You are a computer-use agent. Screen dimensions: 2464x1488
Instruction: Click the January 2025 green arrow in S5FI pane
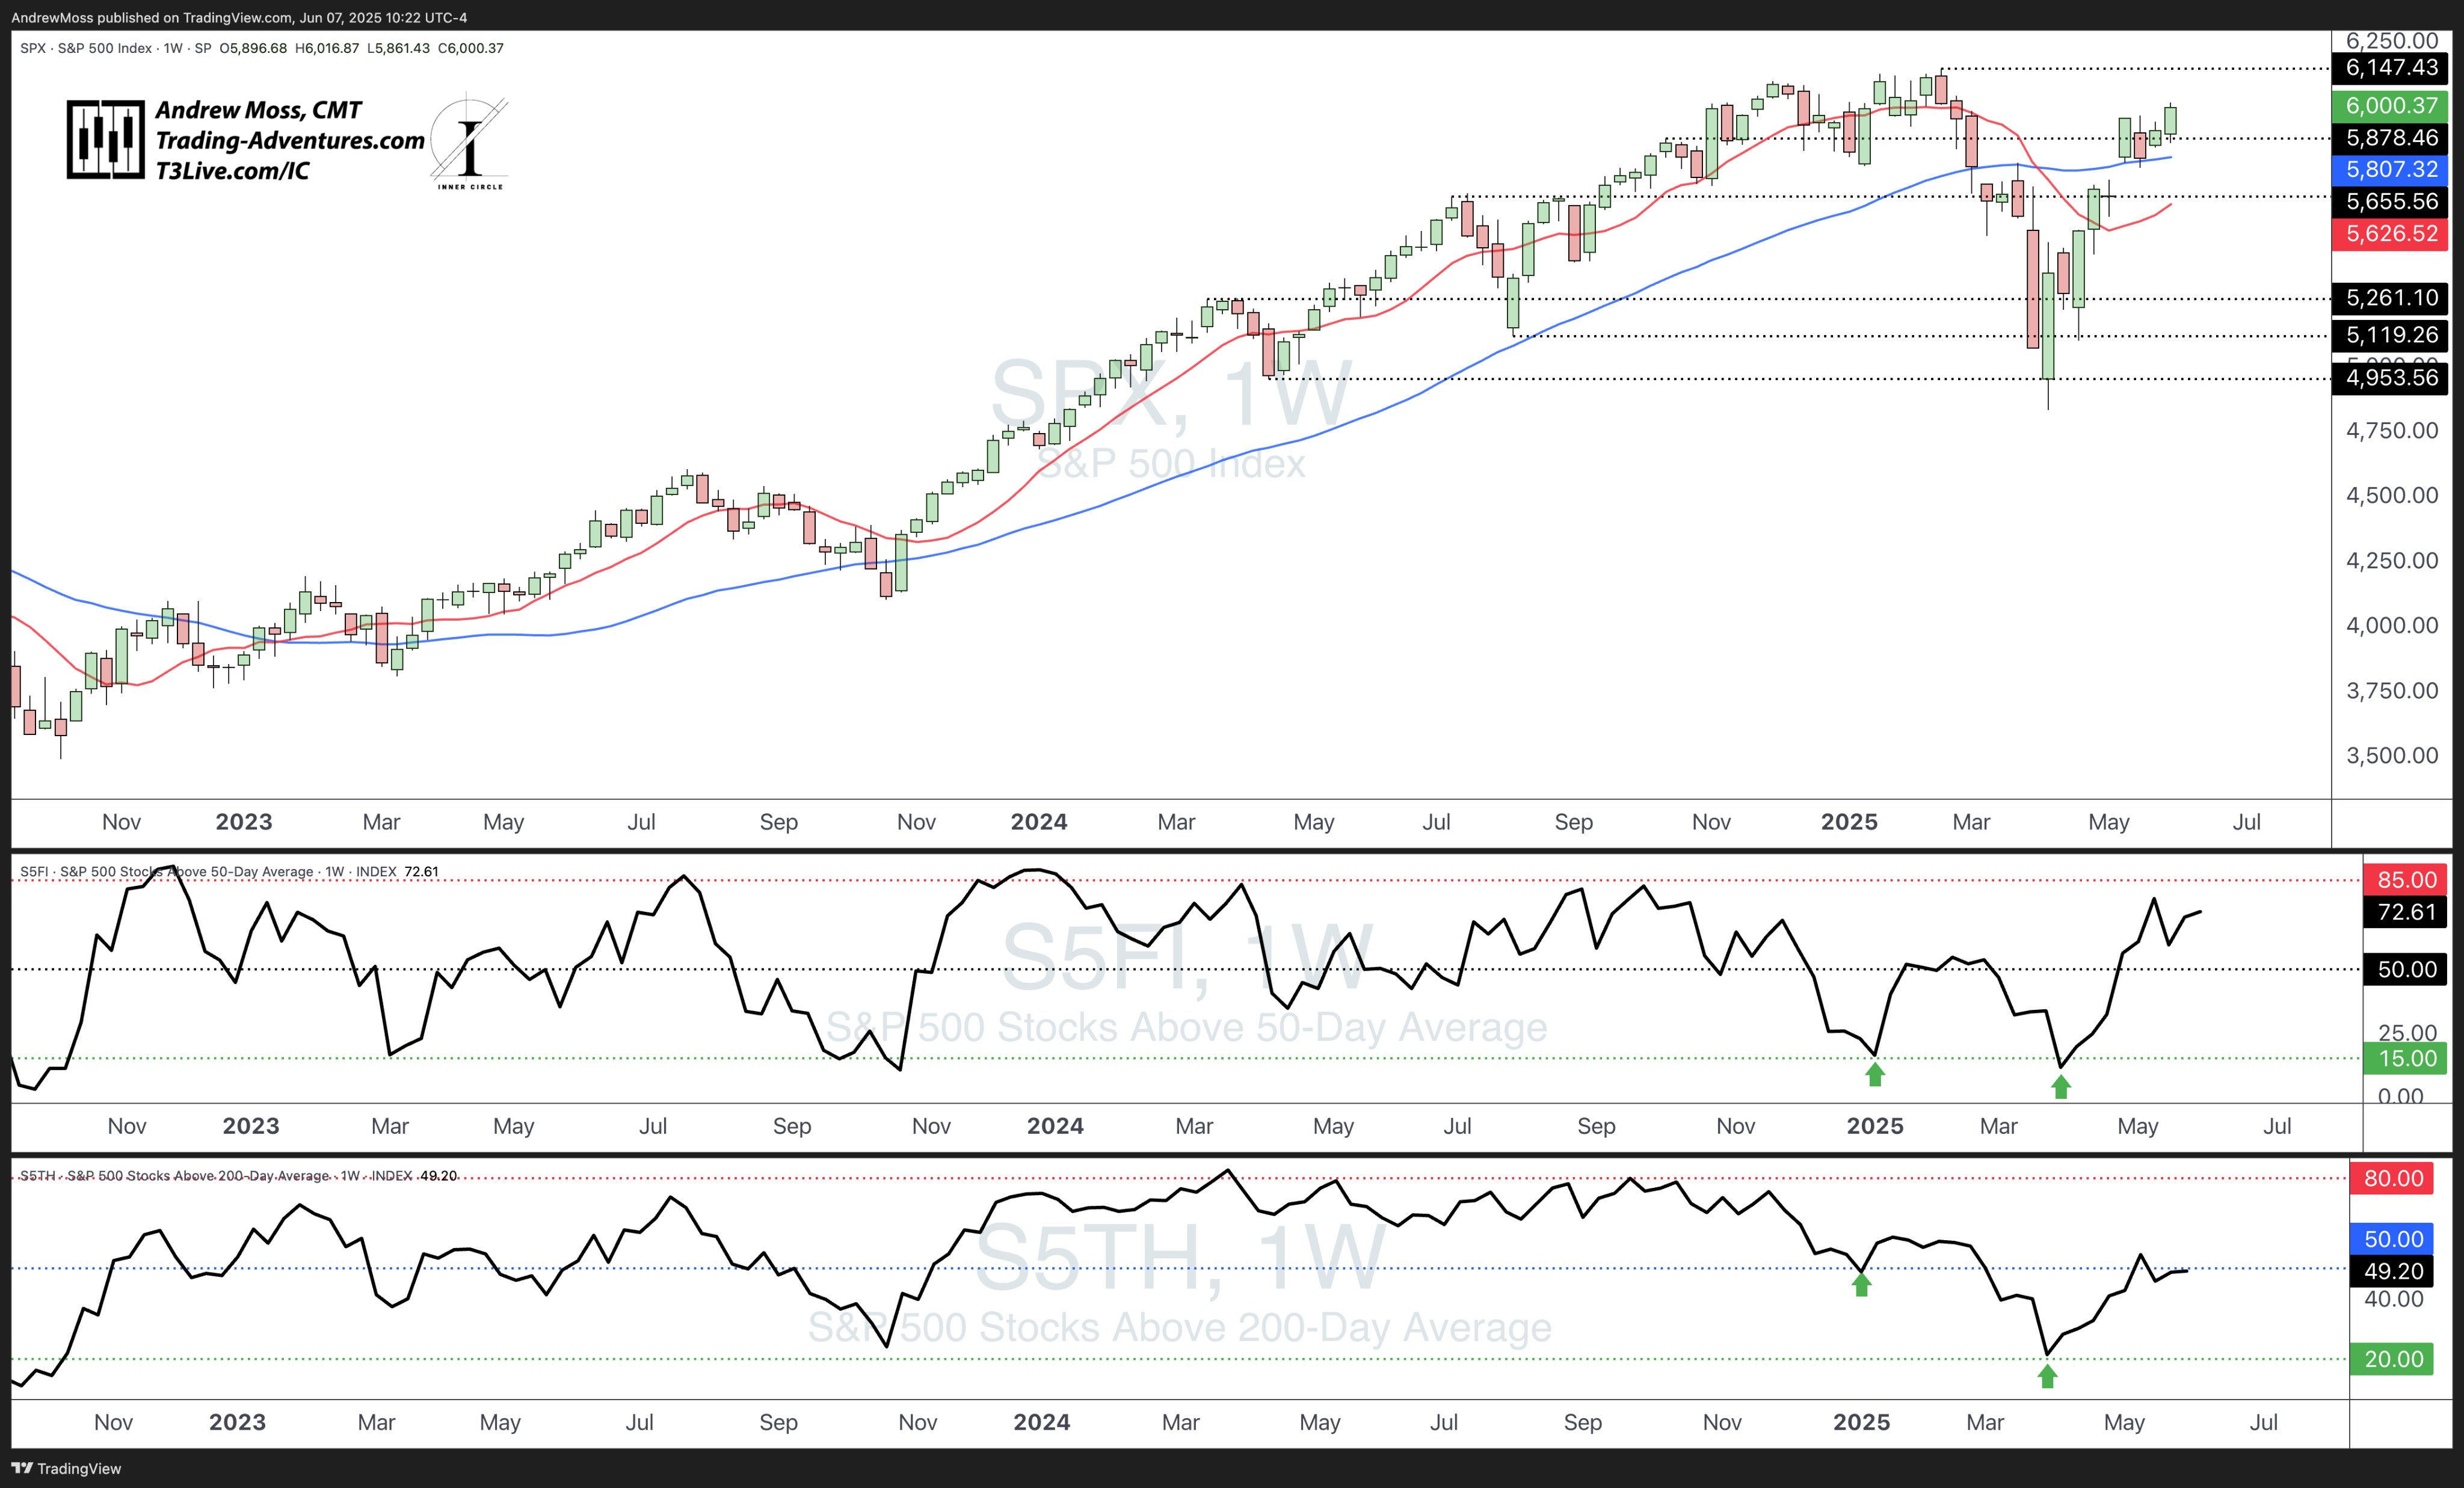1875,1075
